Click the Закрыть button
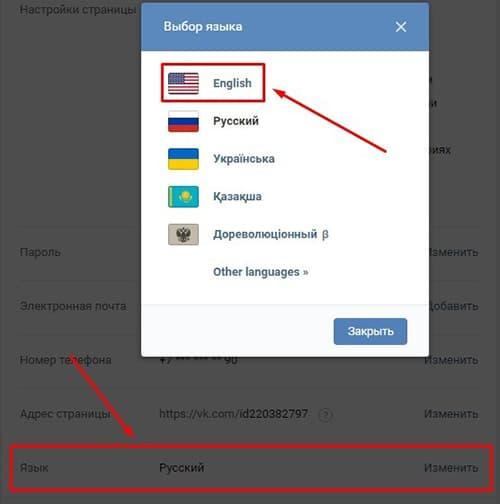The image size is (500, 504). [370, 331]
